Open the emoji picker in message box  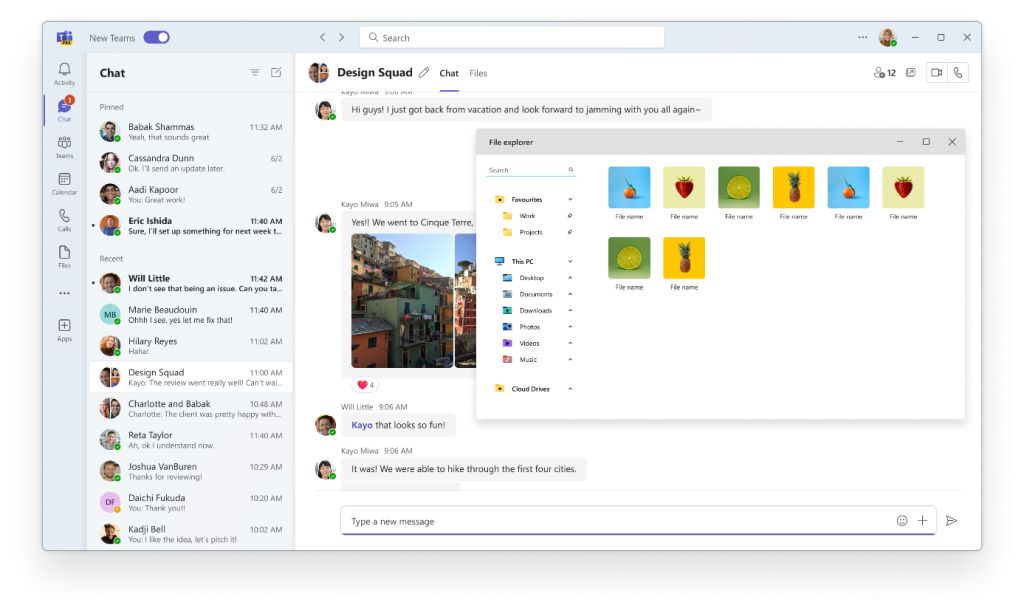pyautogui.click(x=902, y=521)
